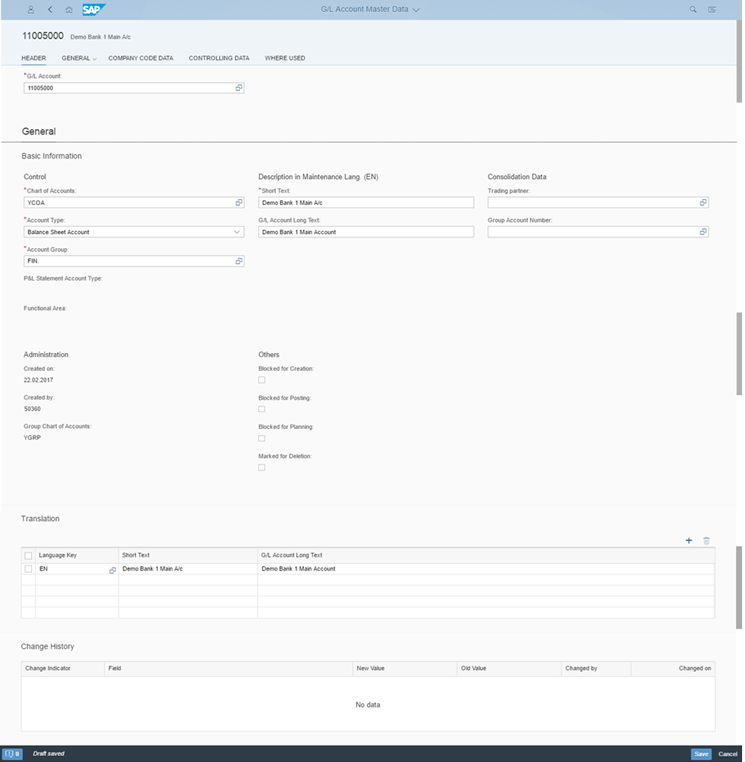
Task: Expand the Account Type dropdown
Action: [237, 232]
